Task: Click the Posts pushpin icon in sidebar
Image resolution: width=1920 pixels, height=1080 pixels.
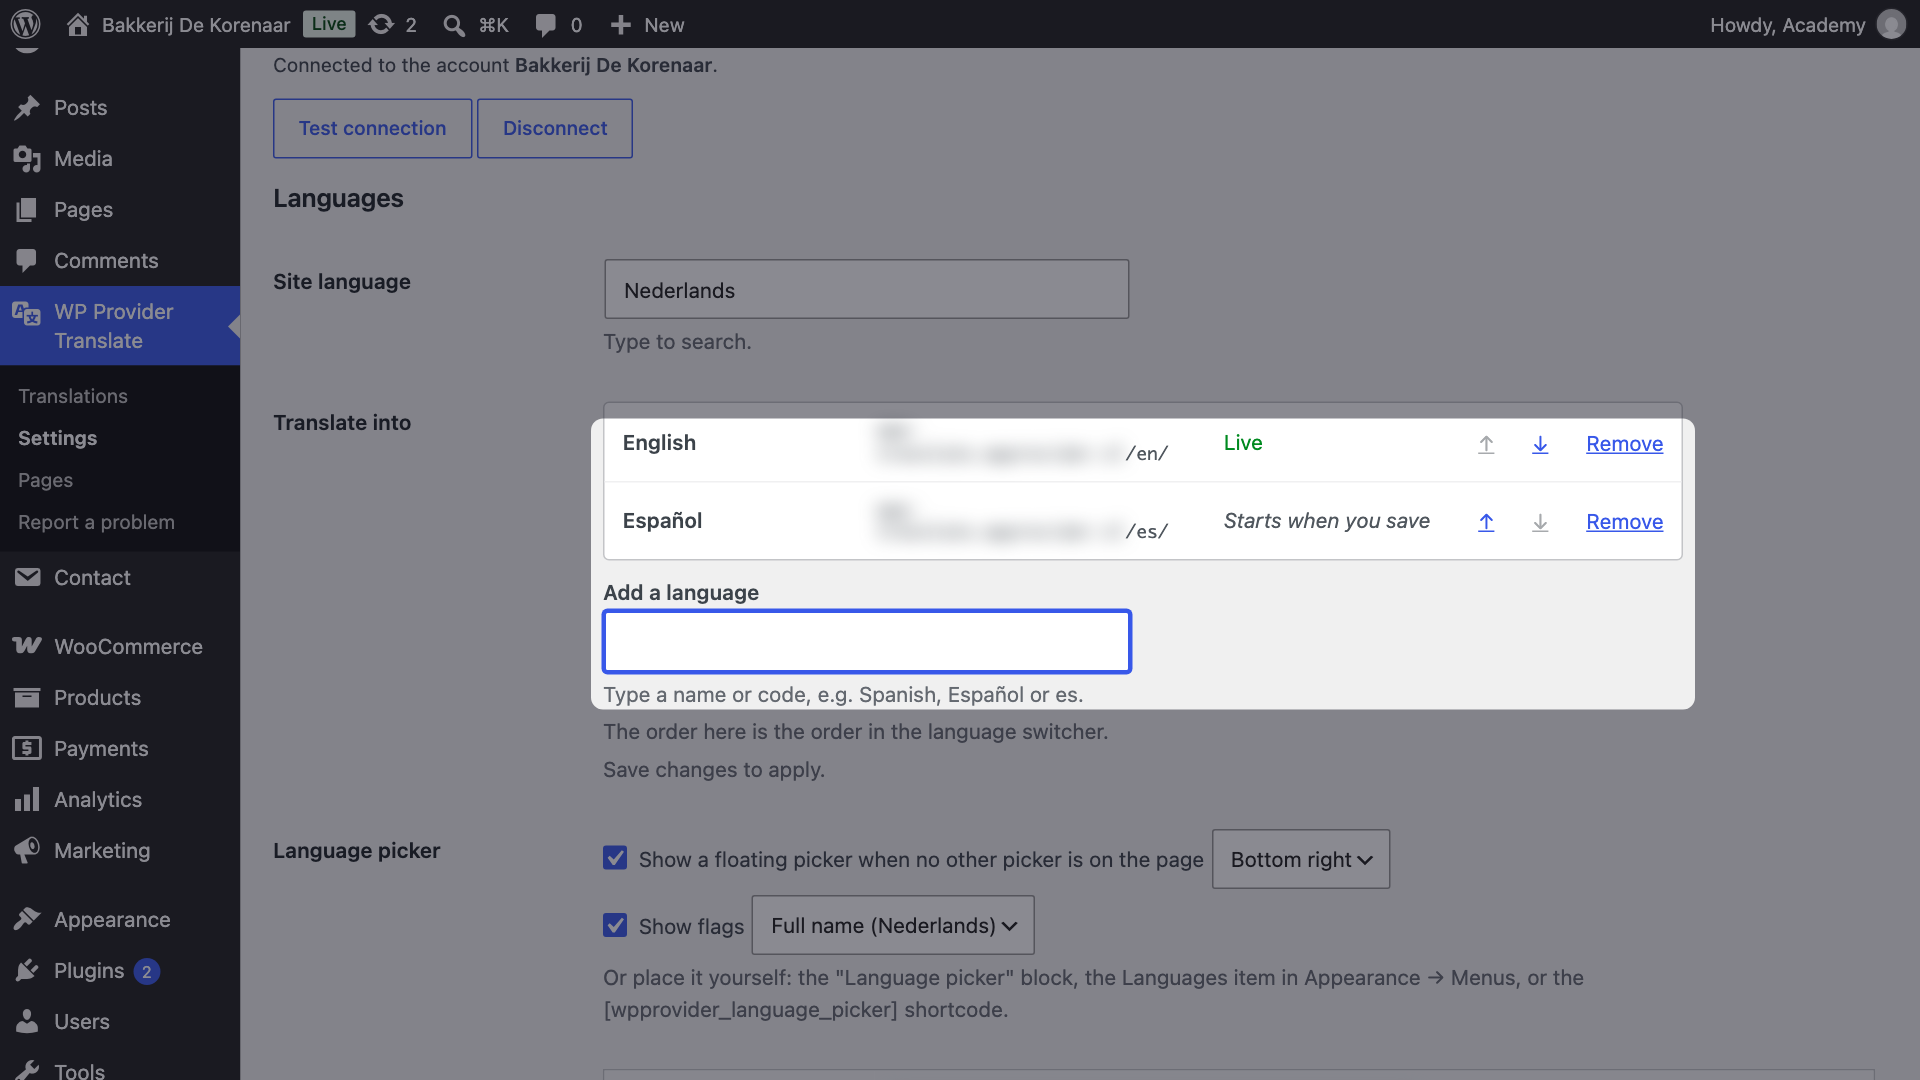Action: [27, 107]
